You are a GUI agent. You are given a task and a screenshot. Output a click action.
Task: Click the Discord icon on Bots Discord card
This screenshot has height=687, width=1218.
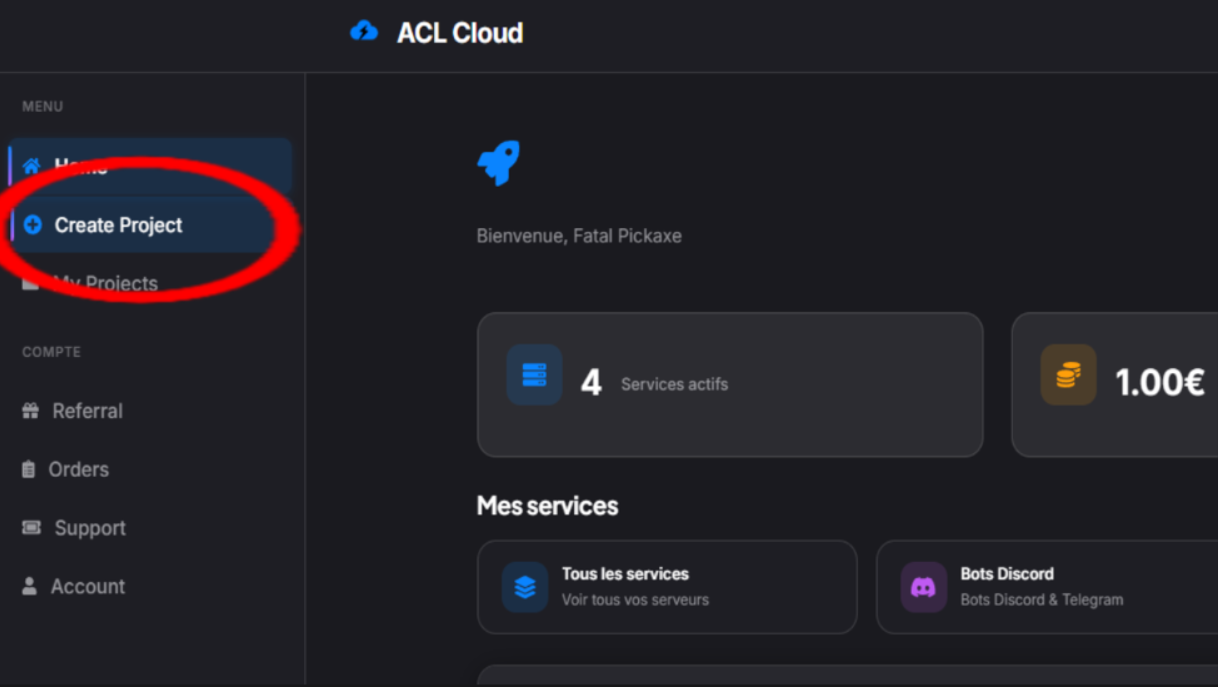(x=923, y=587)
